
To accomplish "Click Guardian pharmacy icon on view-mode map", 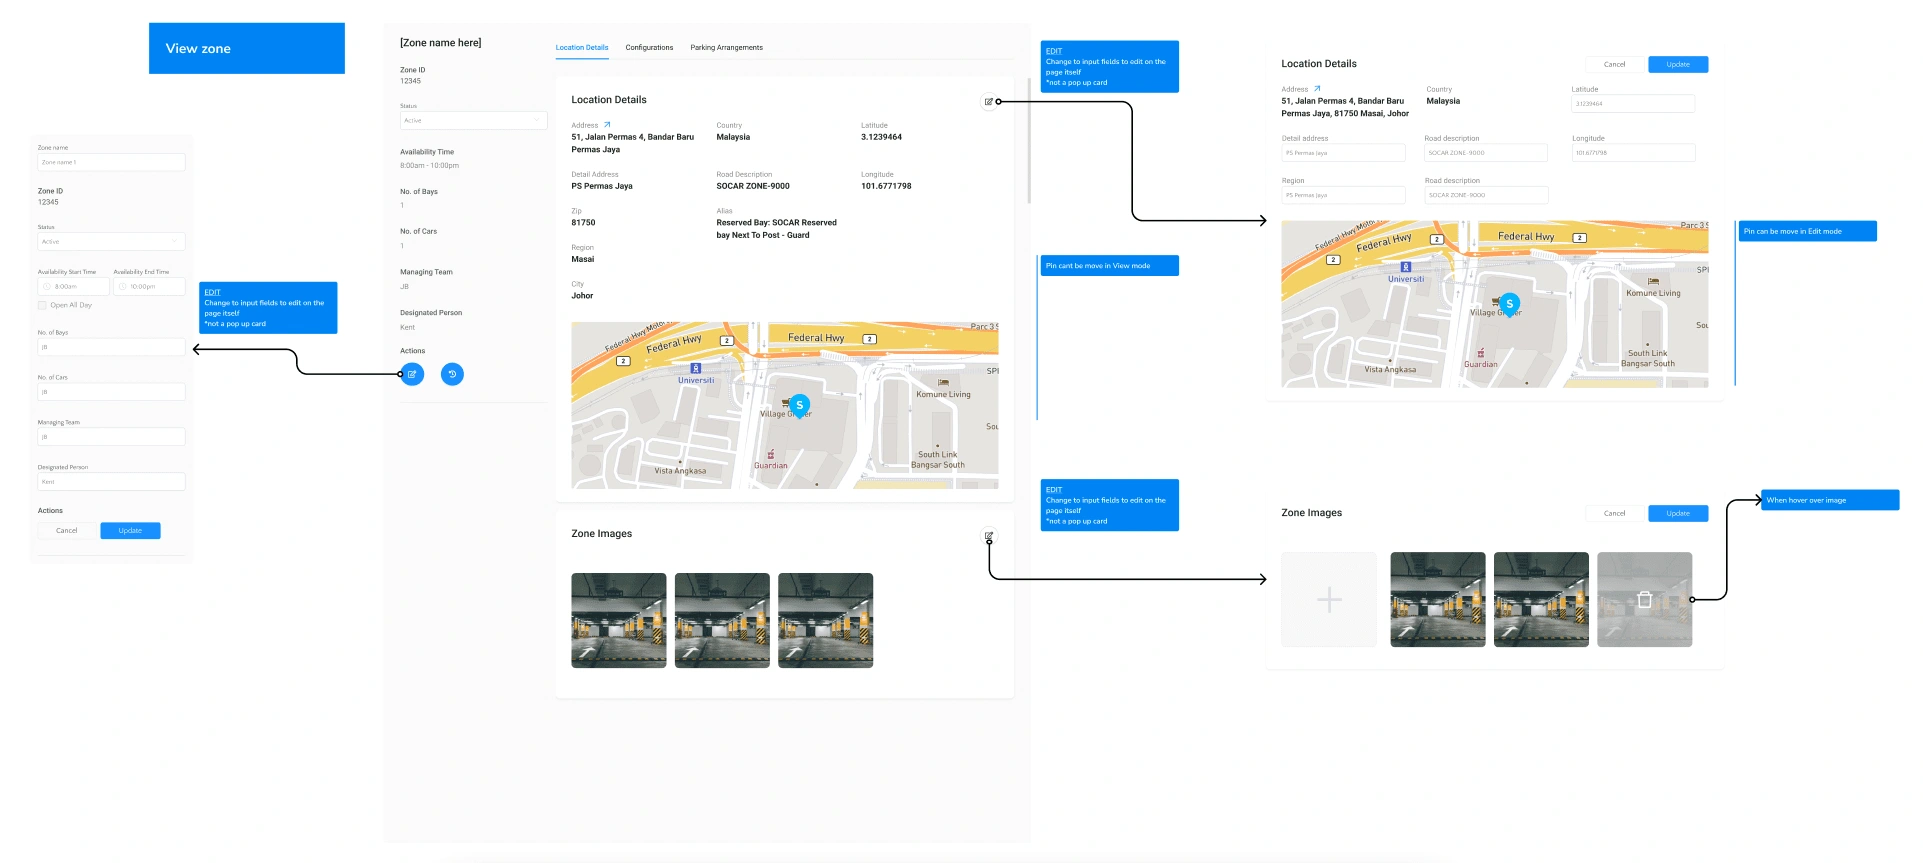I will pos(770,455).
